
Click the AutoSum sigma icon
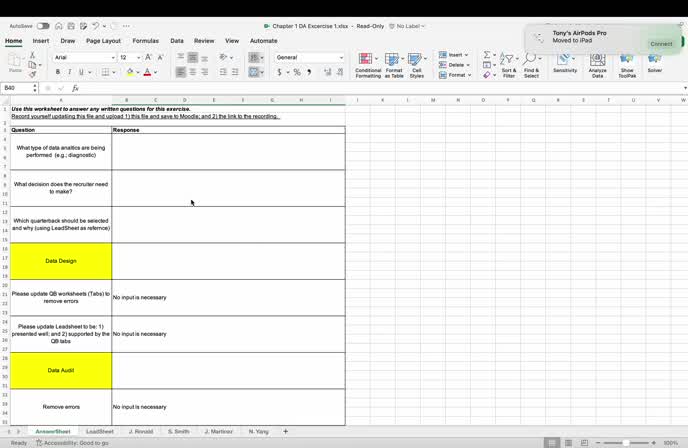click(487, 55)
